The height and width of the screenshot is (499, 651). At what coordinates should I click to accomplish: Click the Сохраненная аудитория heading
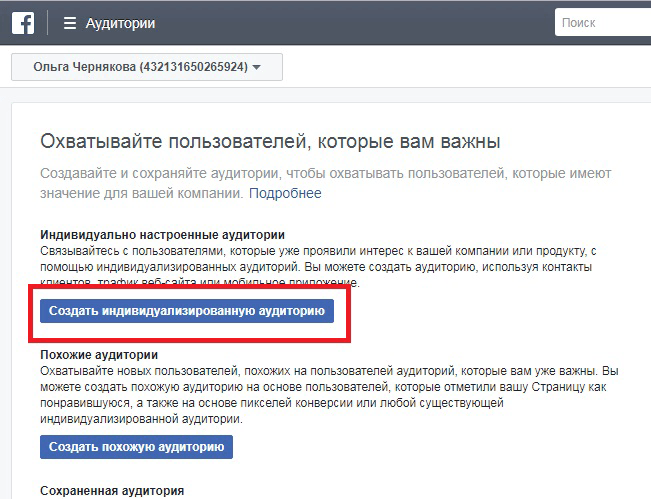tap(111, 491)
